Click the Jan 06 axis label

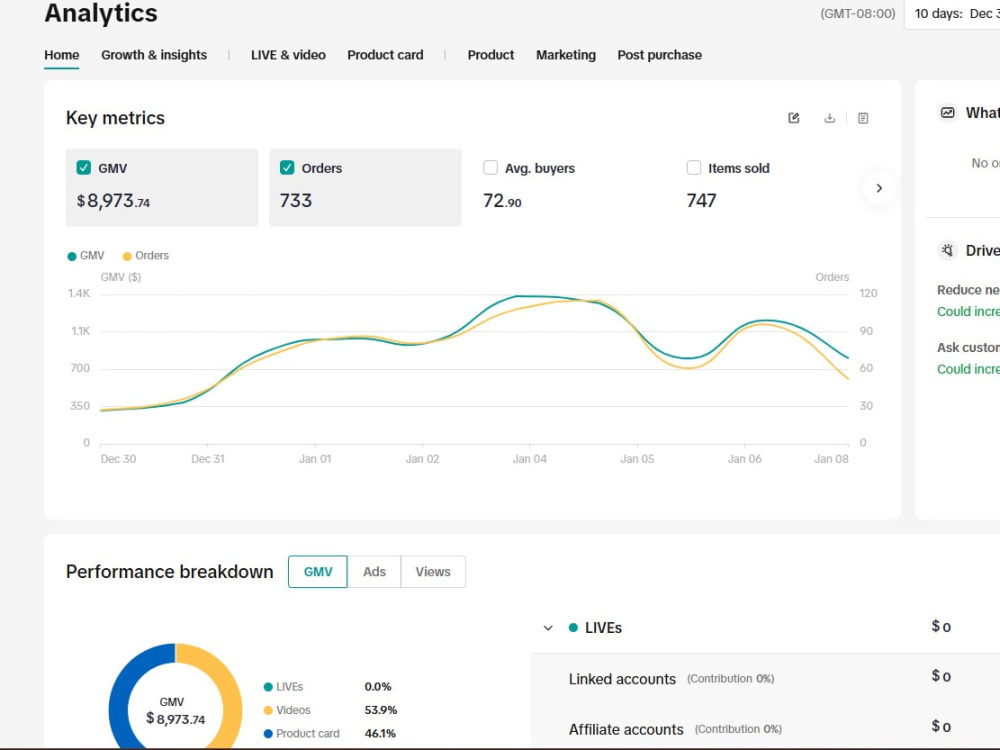pyautogui.click(x=744, y=459)
